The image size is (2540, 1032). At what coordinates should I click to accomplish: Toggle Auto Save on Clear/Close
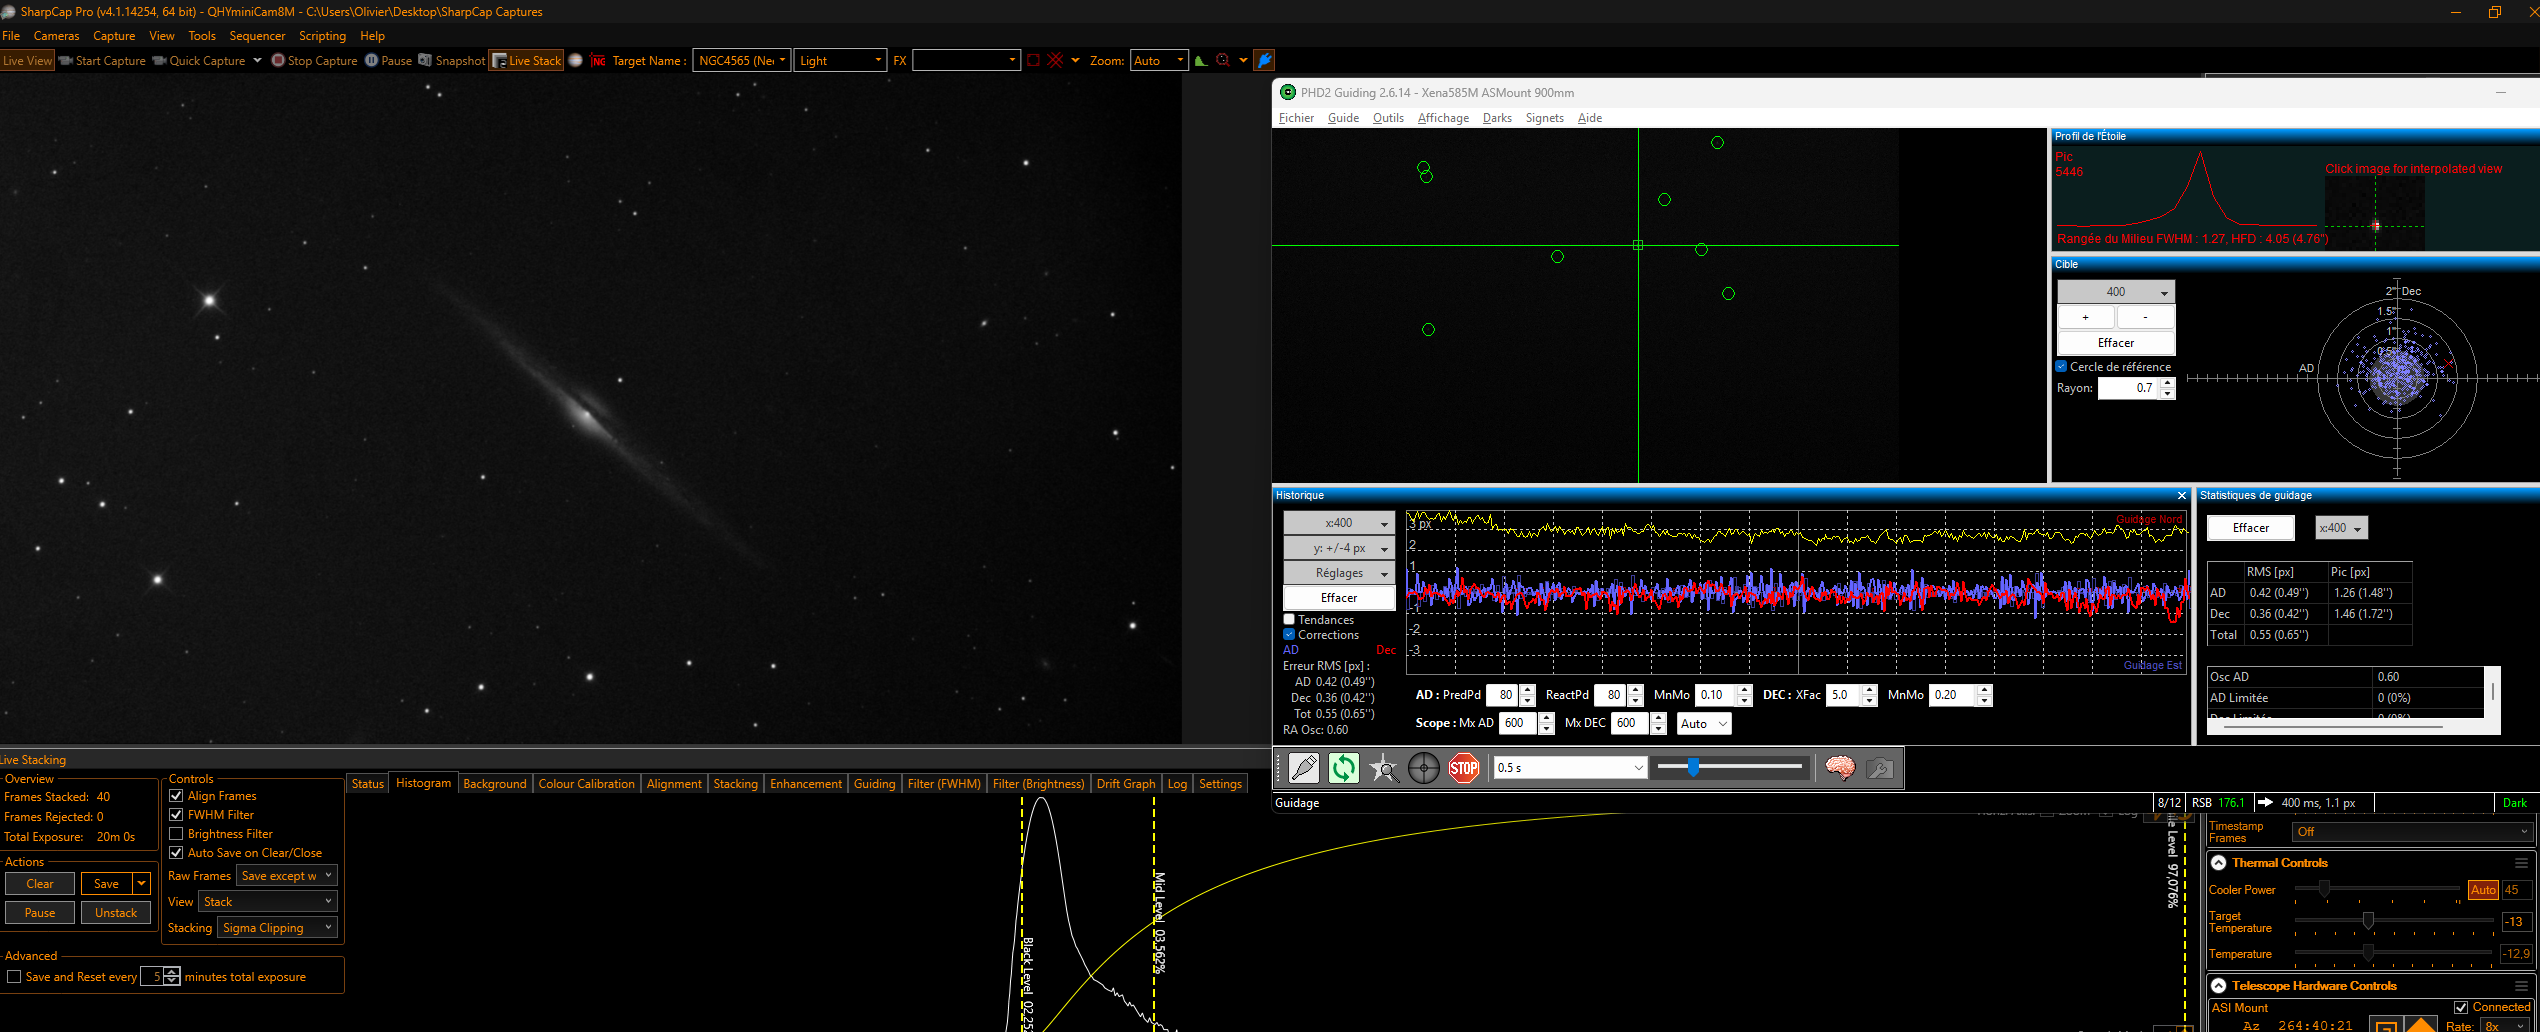pyautogui.click(x=176, y=853)
